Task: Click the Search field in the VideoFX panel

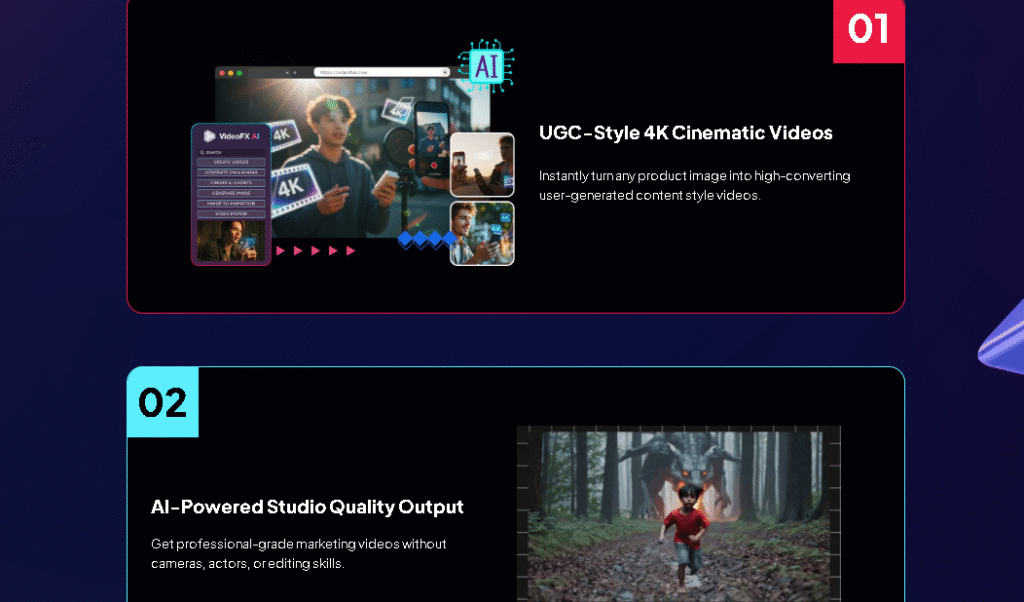Action: click(231, 152)
